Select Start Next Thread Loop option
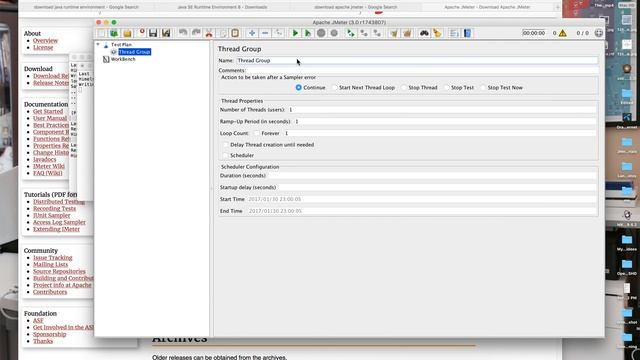This screenshot has width=640, height=360. click(335, 88)
